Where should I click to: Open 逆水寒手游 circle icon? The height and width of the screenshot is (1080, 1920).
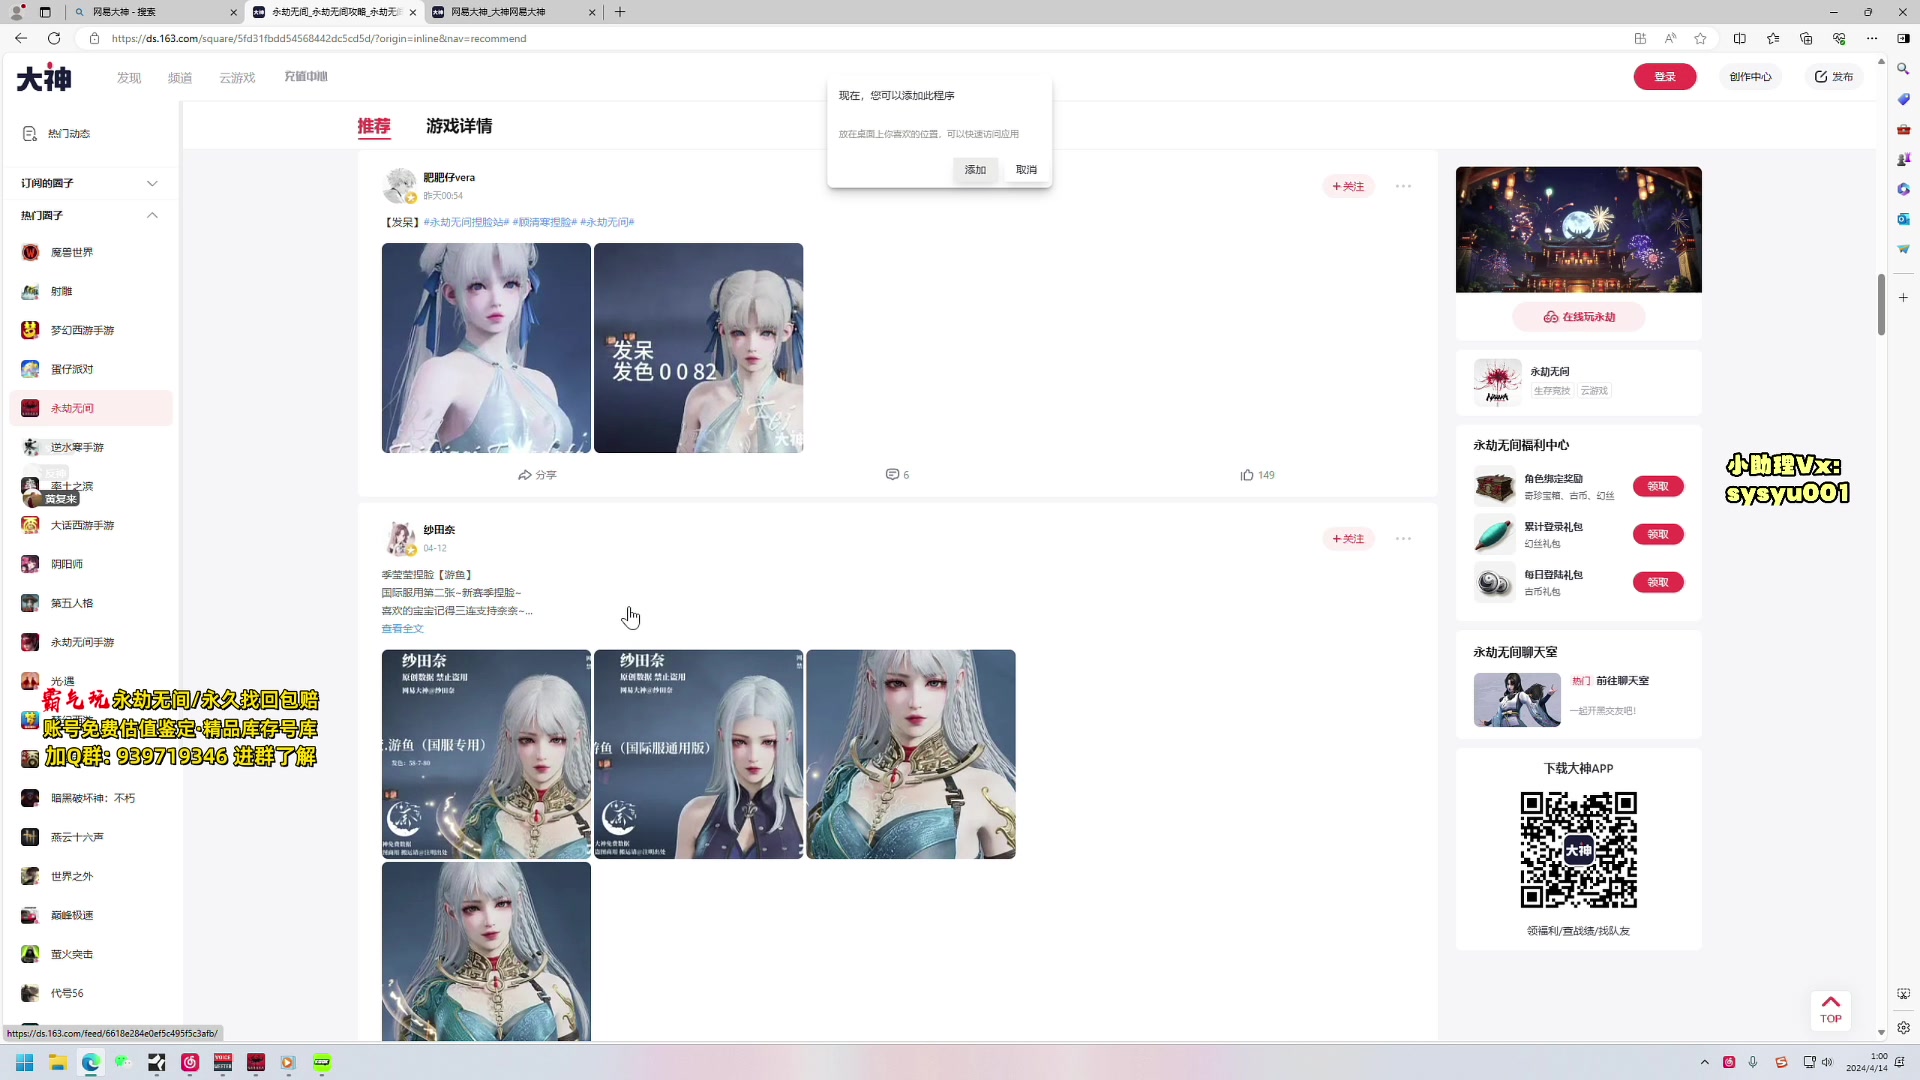(30, 447)
